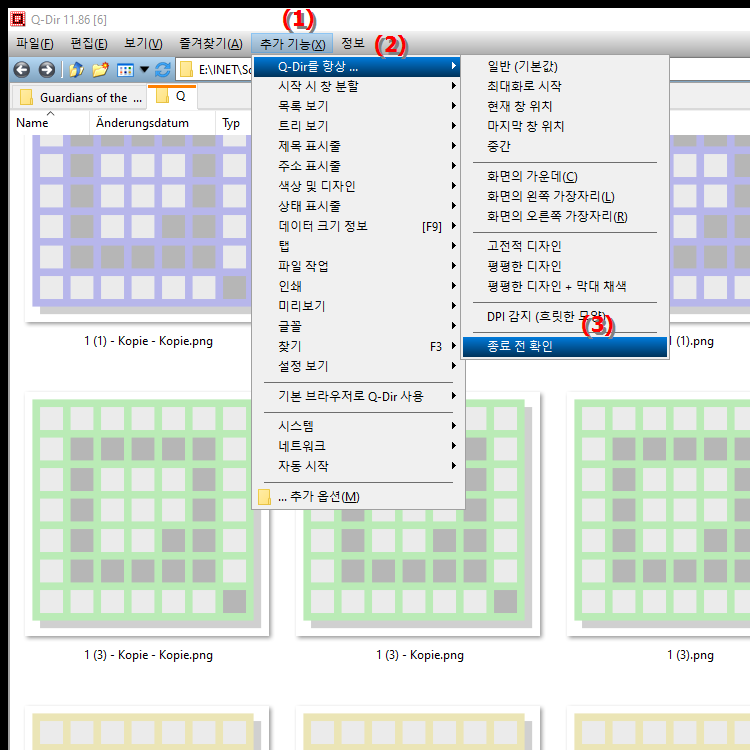750x750 pixels.
Task: Choose 화면의 오른쪽 가장자리(R)
Action: (564, 217)
